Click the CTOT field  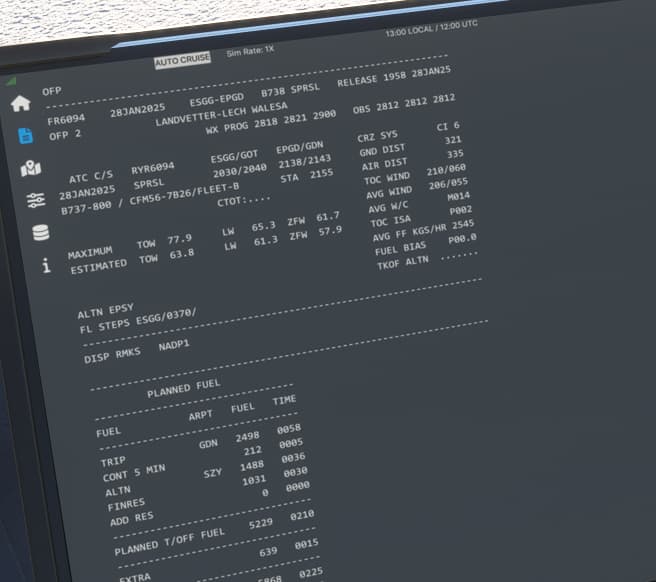[x=244, y=201]
